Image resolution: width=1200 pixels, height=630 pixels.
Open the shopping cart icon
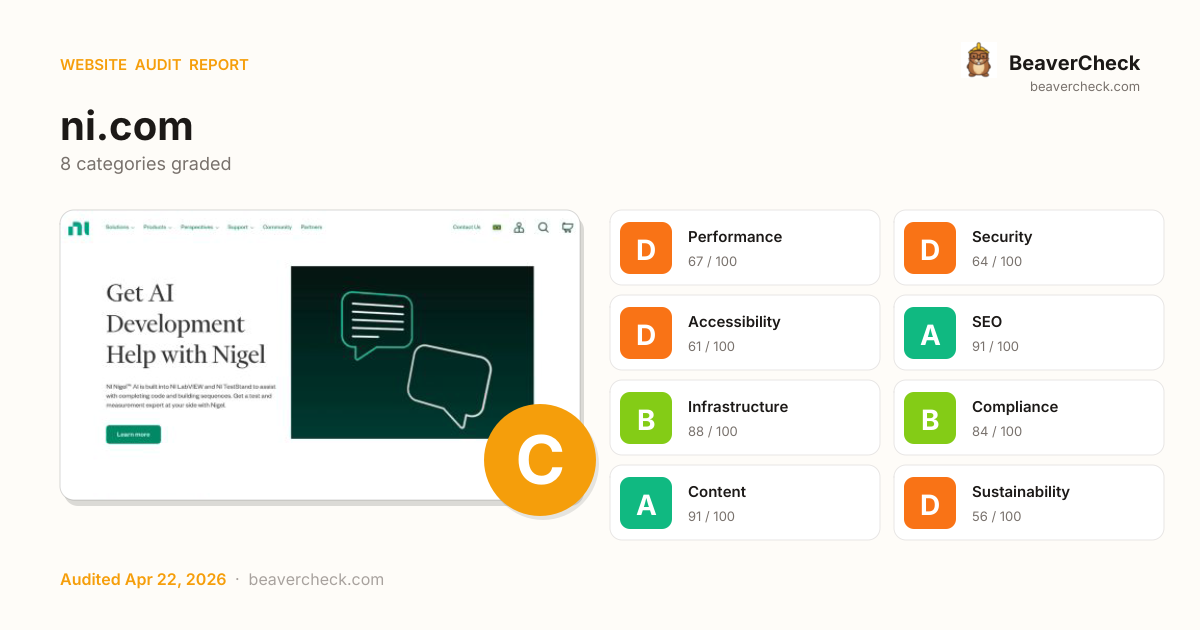tap(567, 227)
